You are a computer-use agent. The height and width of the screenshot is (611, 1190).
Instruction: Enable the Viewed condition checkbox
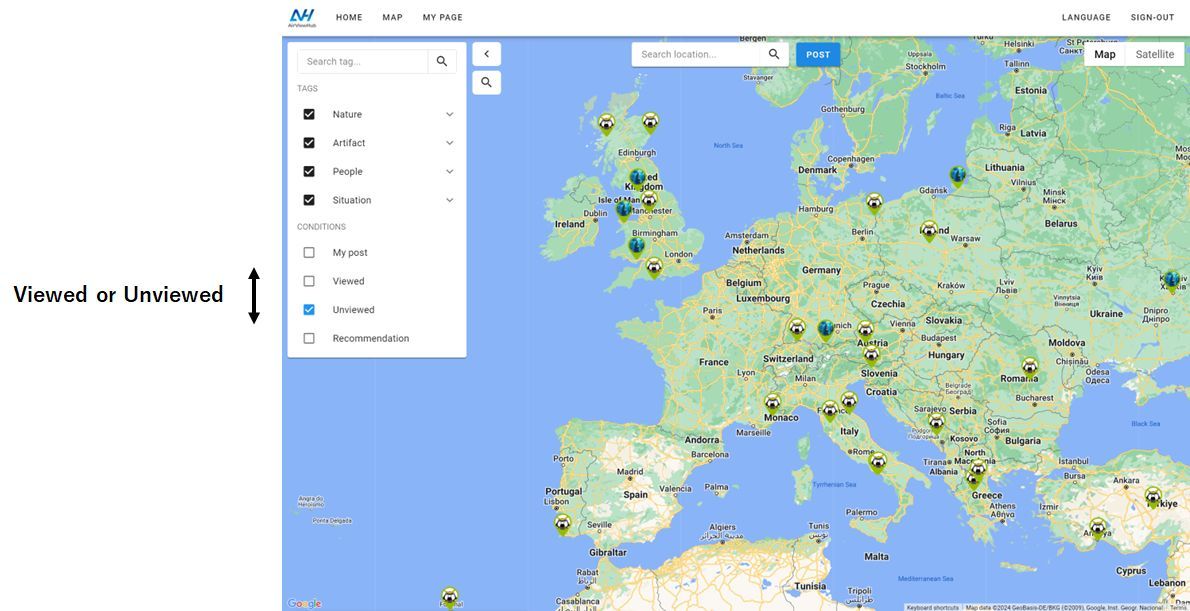(309, 281)
